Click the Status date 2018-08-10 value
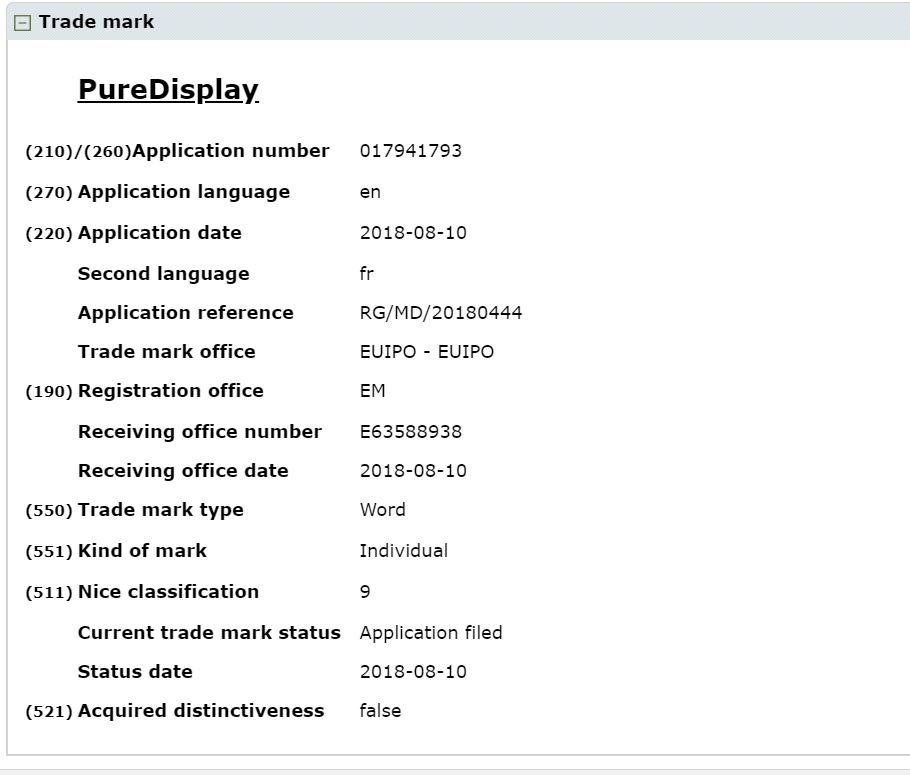 click(413, 671)
